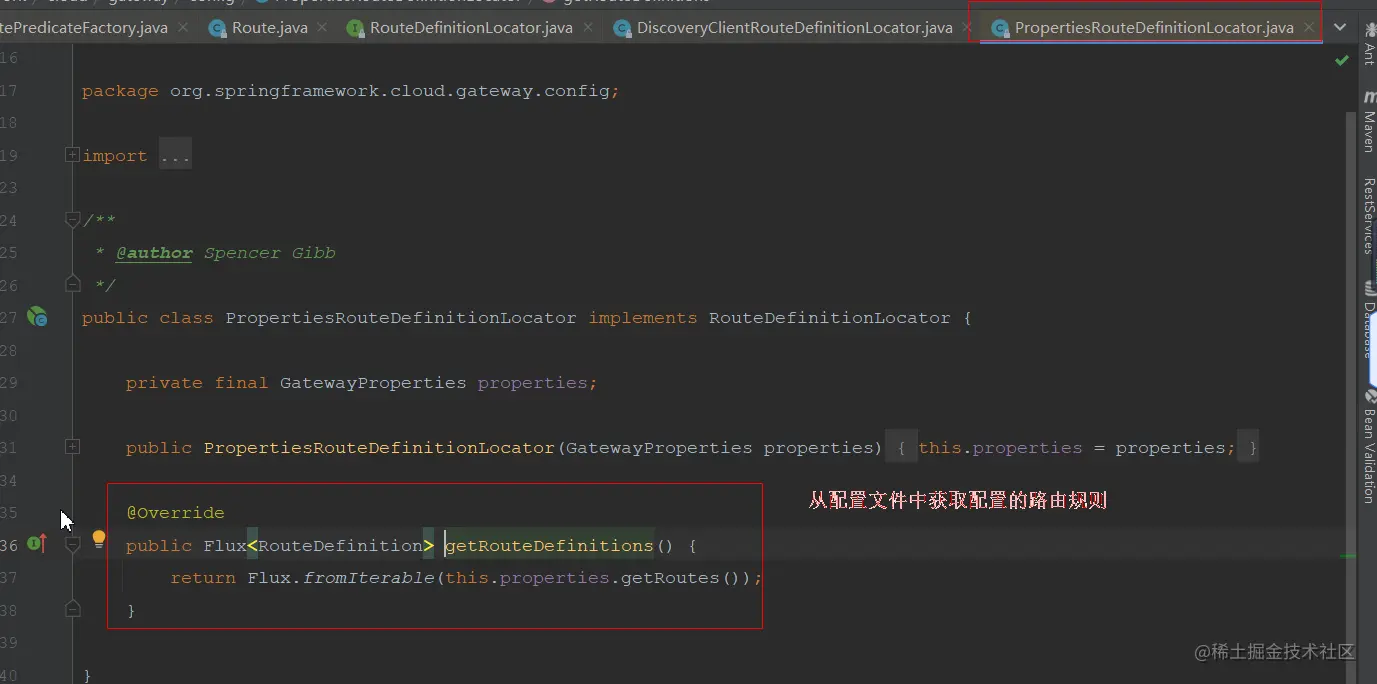Click the Javadoc closing fold marker
Image resolution: width=1377 pixels, height=684 pixels.
(72, 285)
